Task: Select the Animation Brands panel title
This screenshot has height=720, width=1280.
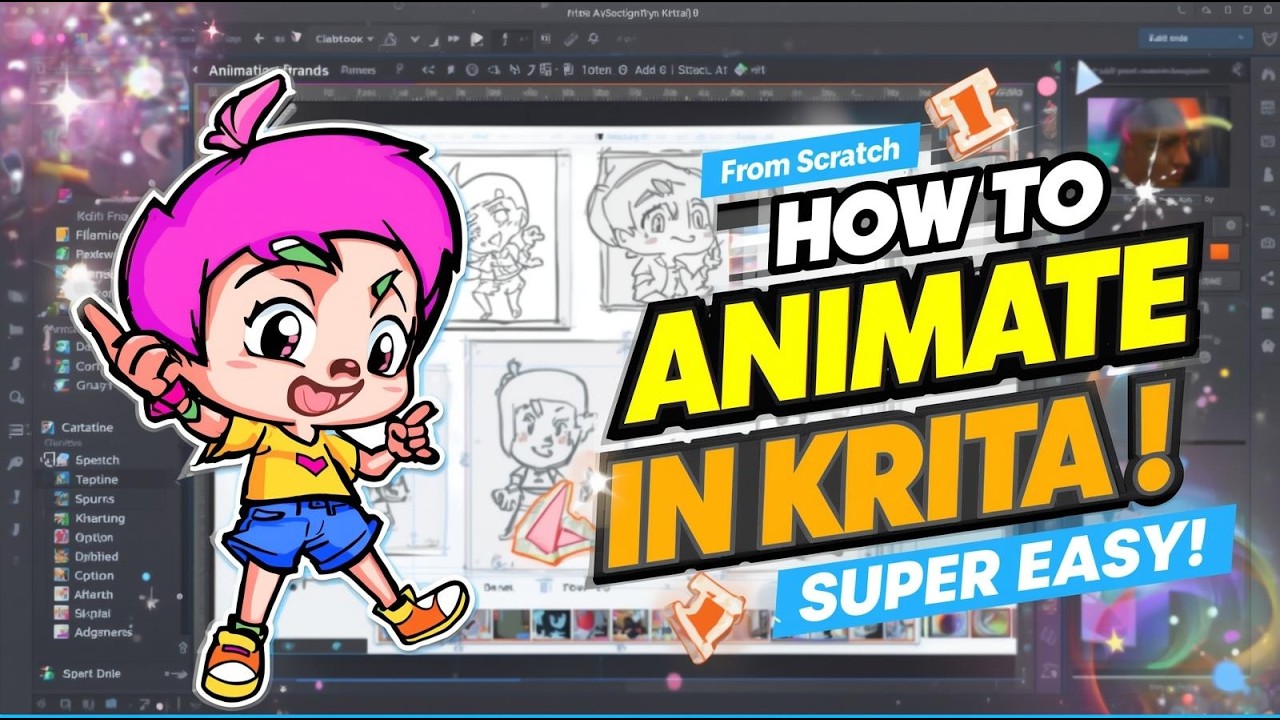Action: [267, 71]
